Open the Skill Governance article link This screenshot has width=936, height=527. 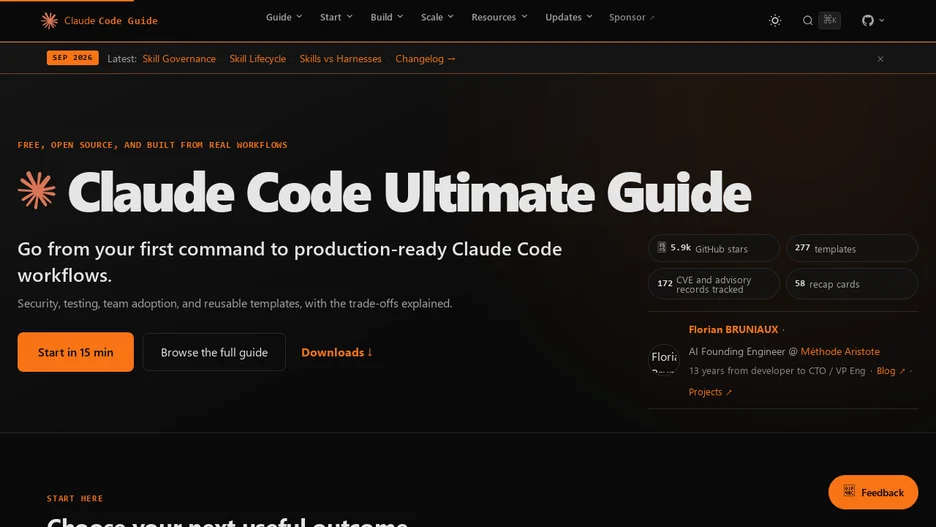(179, 58)
